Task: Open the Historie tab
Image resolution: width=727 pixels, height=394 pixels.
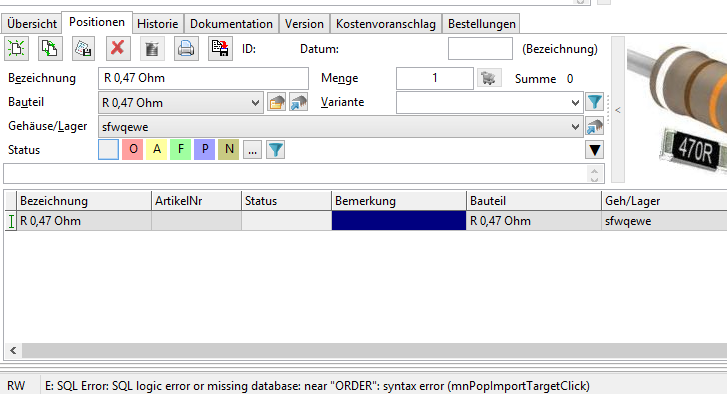Action: point(158,24)
